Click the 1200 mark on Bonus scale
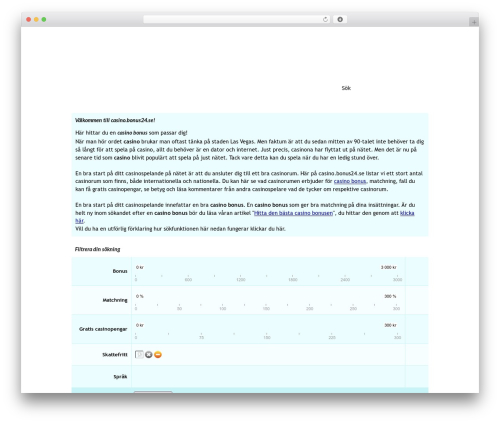 [241, 280]
